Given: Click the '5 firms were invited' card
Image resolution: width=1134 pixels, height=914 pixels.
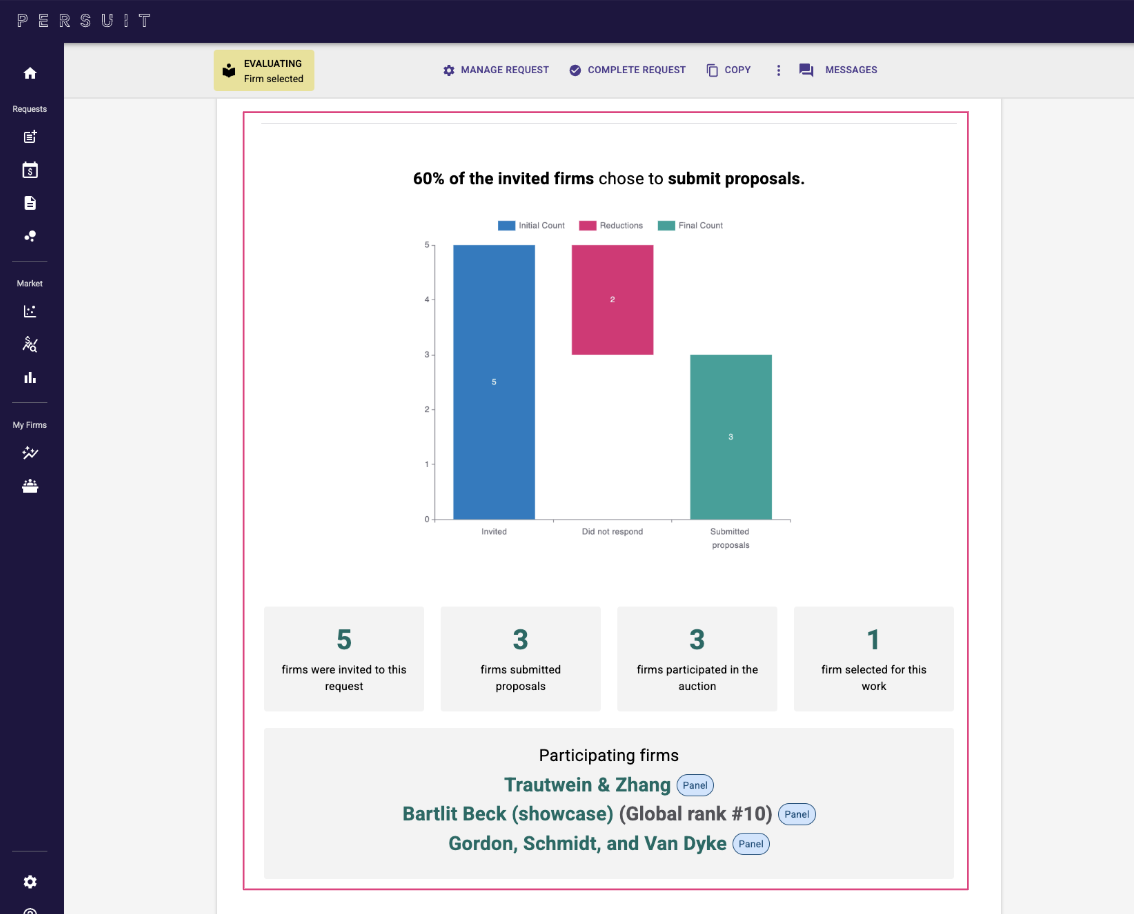Looking at the screenshot, I should click(x=344, y=659).
